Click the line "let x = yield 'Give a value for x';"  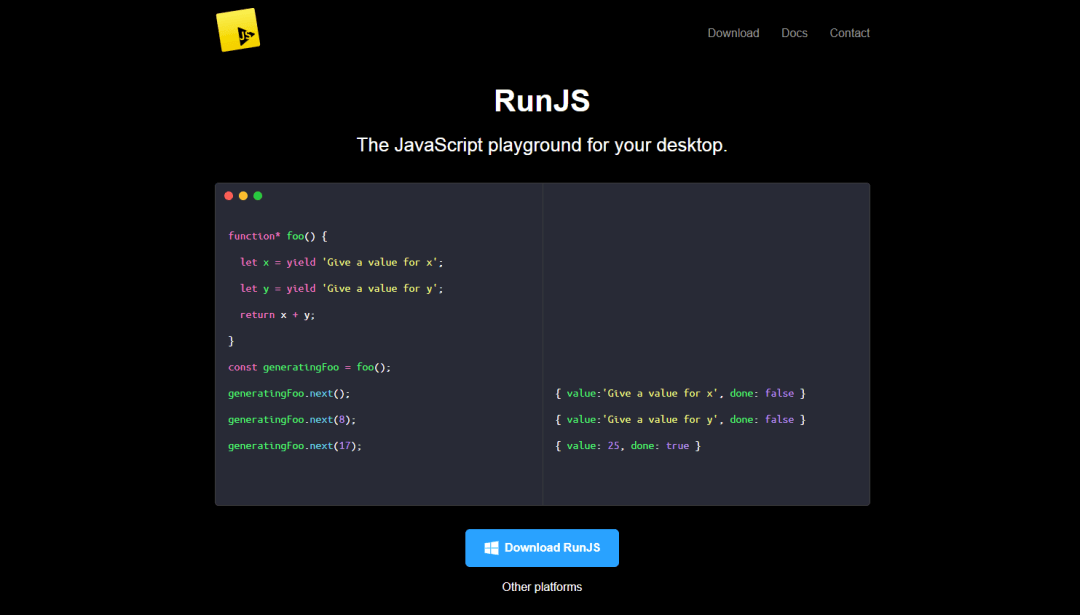pyautogui.click(x=342, y=262)
